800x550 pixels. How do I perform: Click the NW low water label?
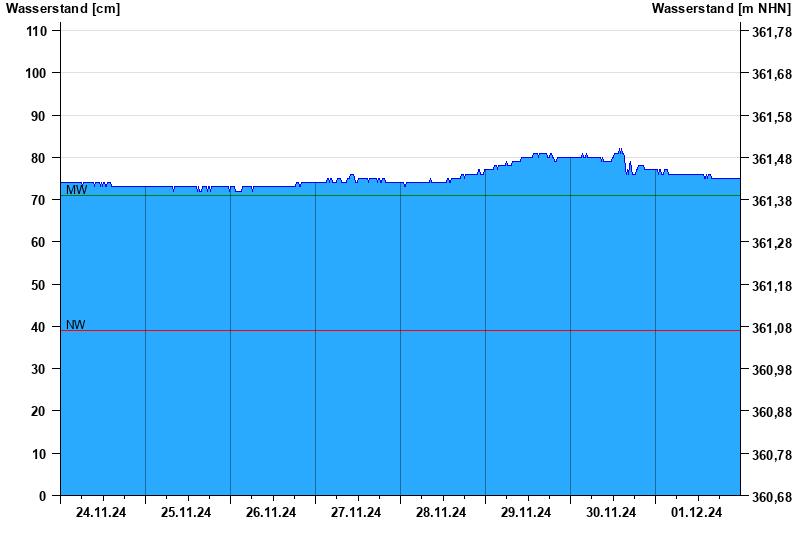point(76,325)
